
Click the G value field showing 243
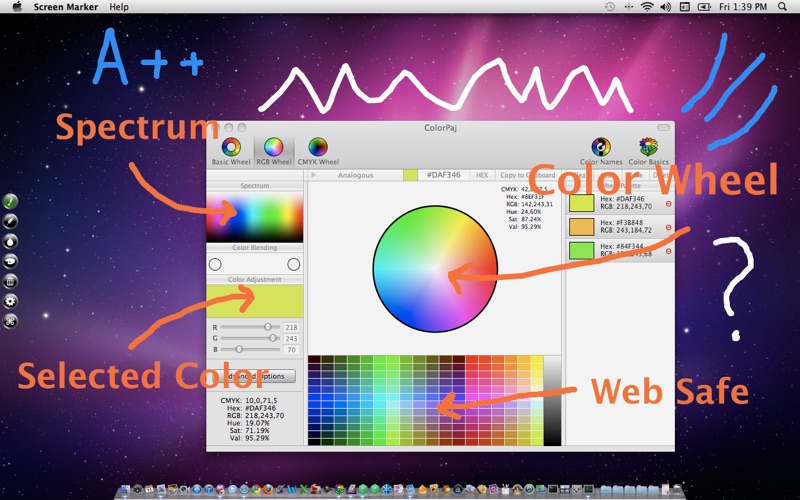click(x=291, y=339)
